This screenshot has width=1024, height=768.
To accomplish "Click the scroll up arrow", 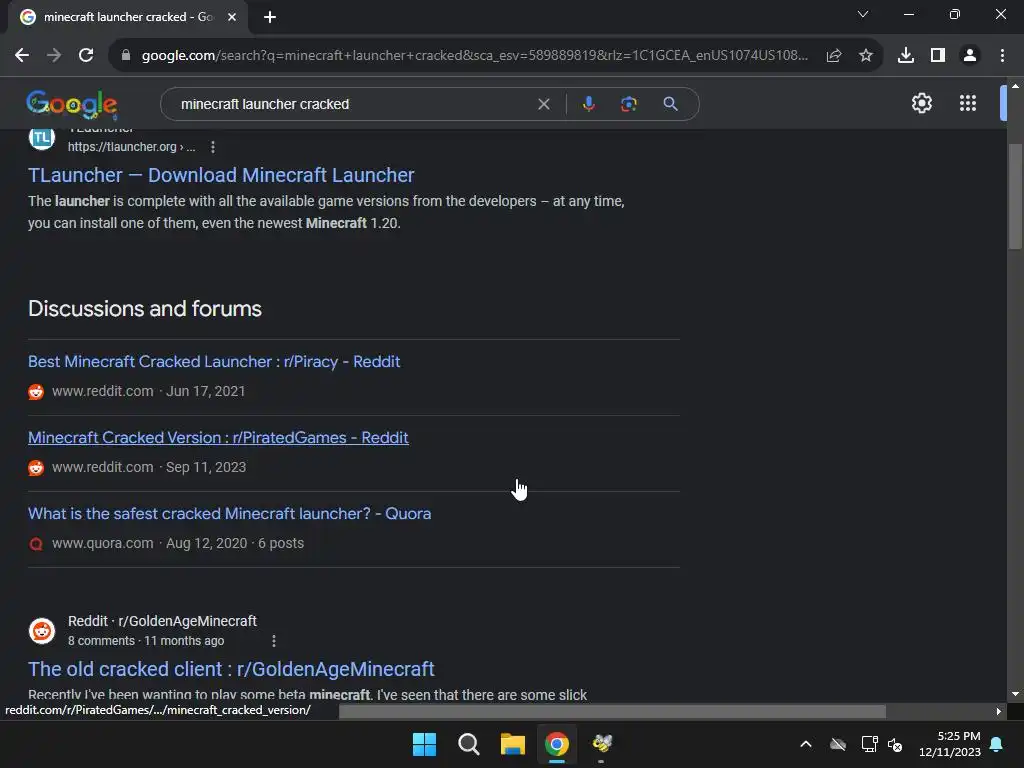I will pyautogui.click(x=1015, y=86).
